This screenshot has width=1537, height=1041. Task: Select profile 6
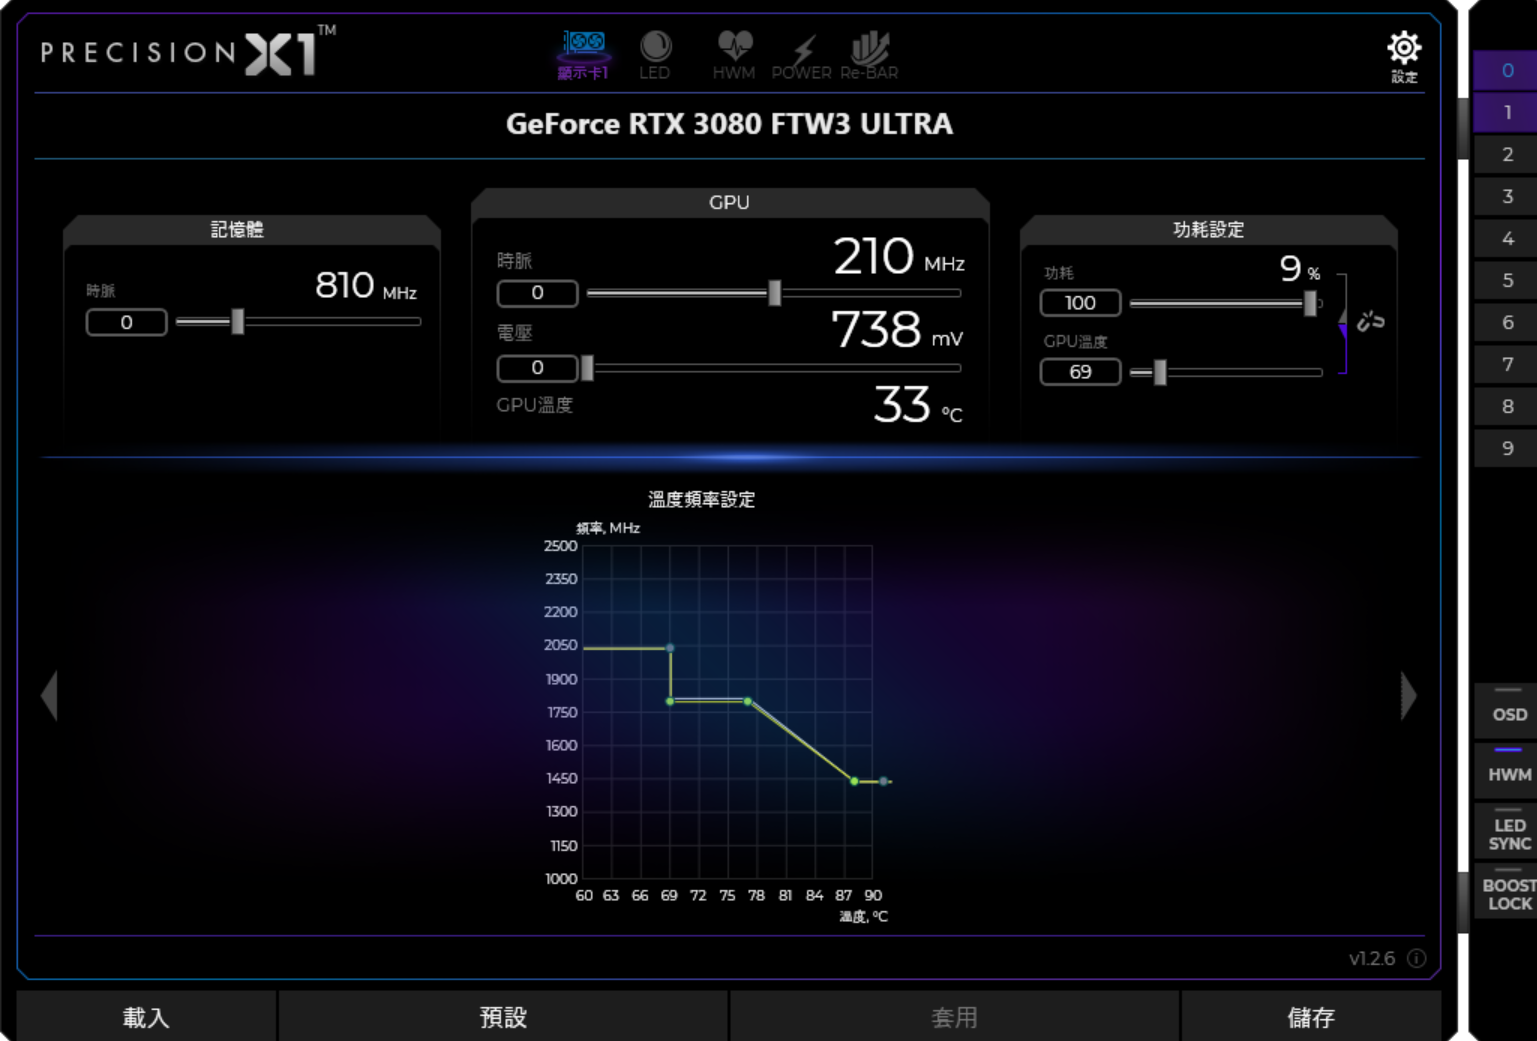(x=1507, y=322)
